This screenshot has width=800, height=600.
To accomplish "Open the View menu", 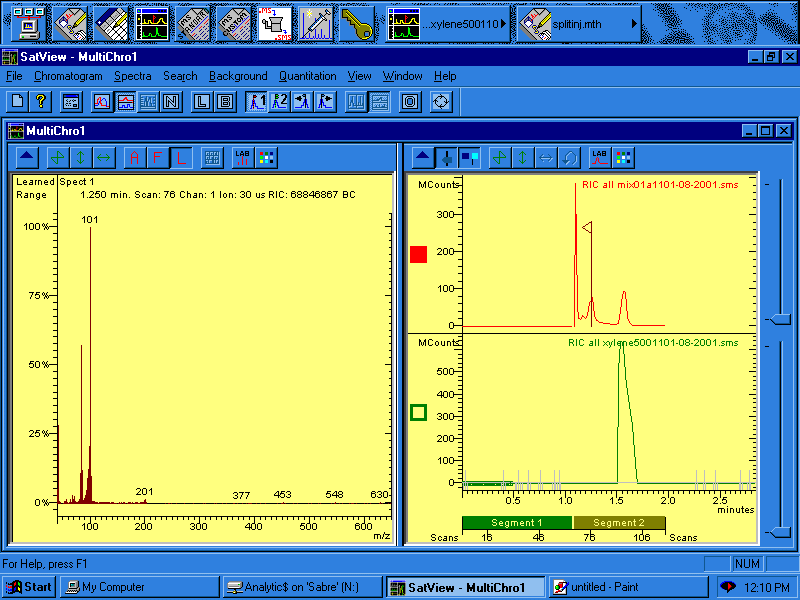I will pyautogui.click(x=359, y=76).
